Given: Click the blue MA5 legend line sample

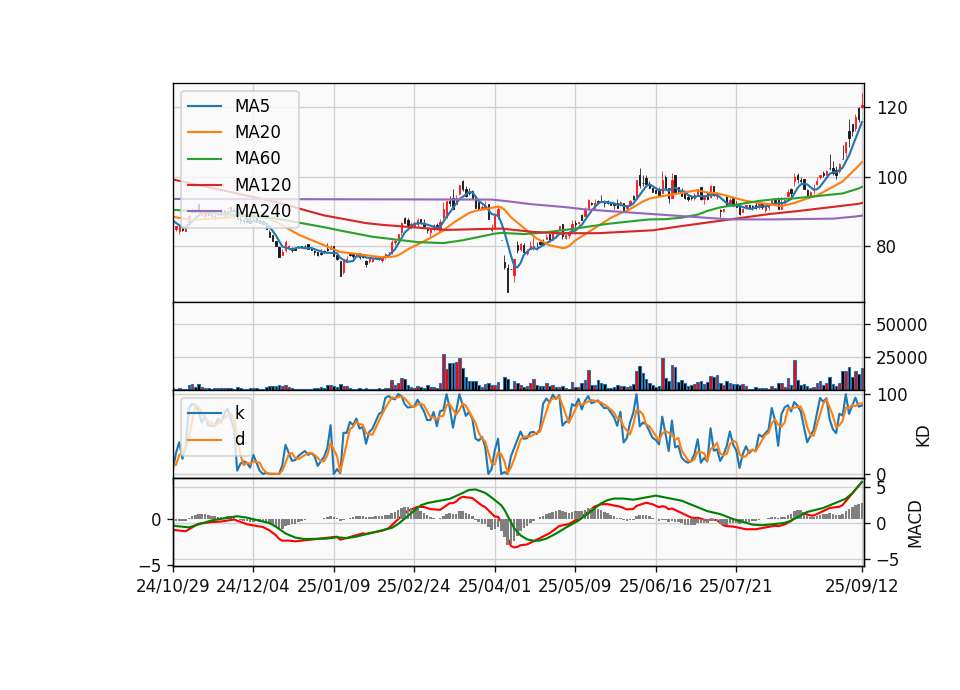Looking at the screenshot, I should pyautogui.click(x=204, y=106).
